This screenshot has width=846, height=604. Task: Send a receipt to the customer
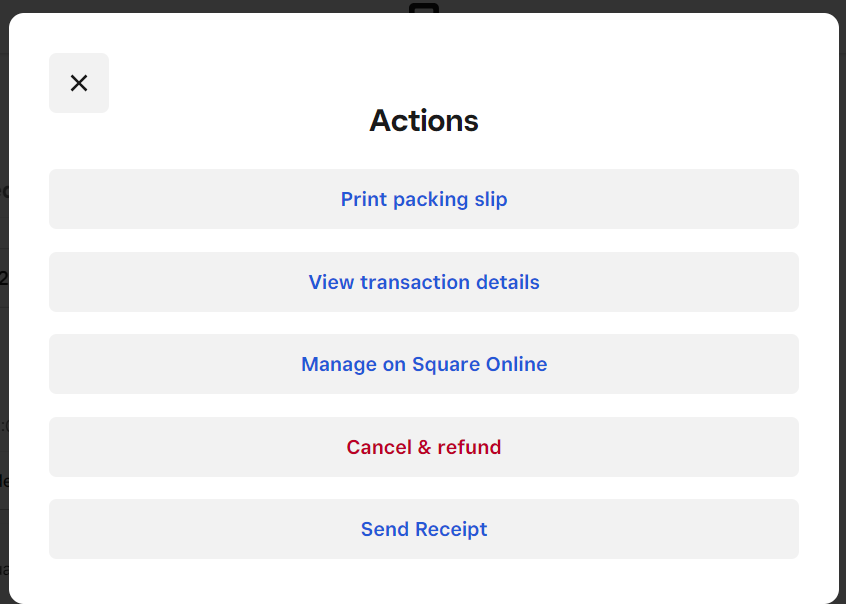424,529
